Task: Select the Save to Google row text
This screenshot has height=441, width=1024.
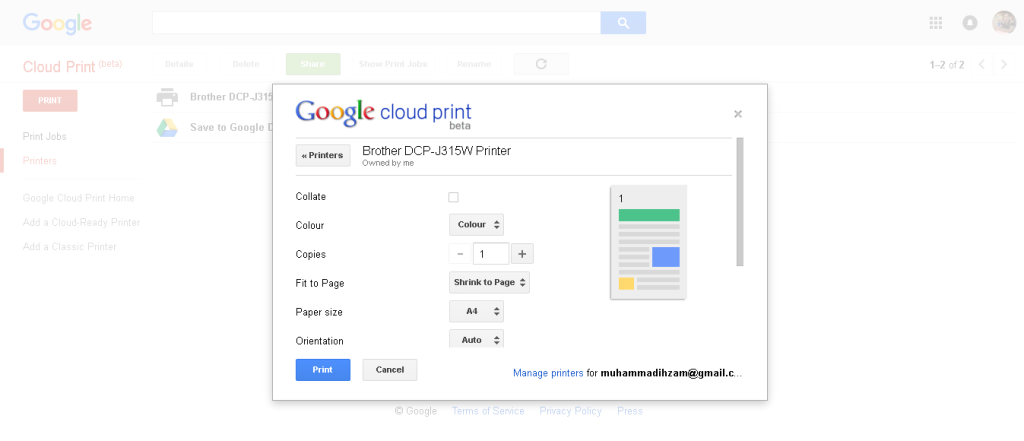Action: (231, 127)
